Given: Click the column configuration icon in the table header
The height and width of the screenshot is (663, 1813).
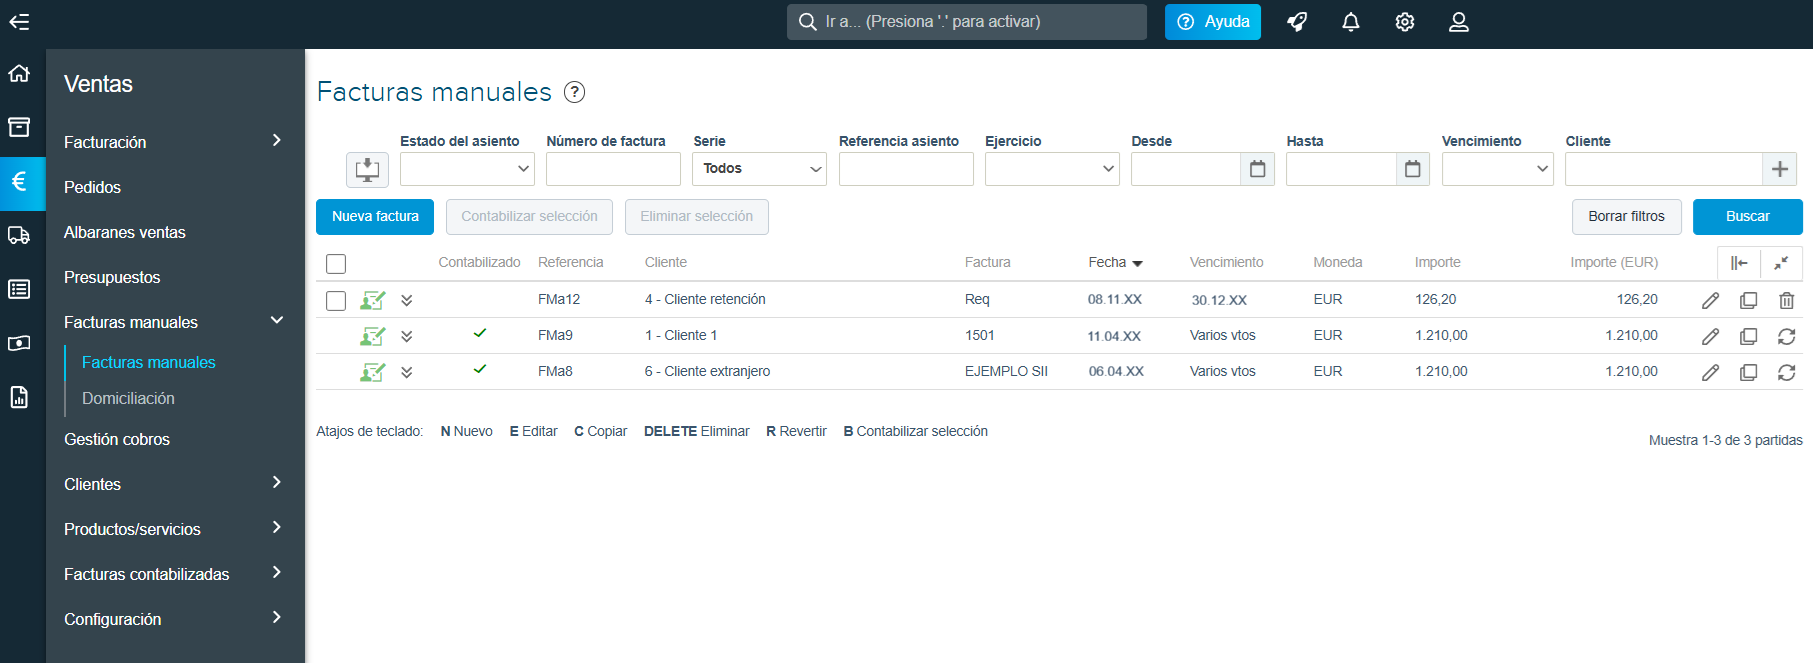Looking at the screenshot, I should click(x=1739, y=263).
